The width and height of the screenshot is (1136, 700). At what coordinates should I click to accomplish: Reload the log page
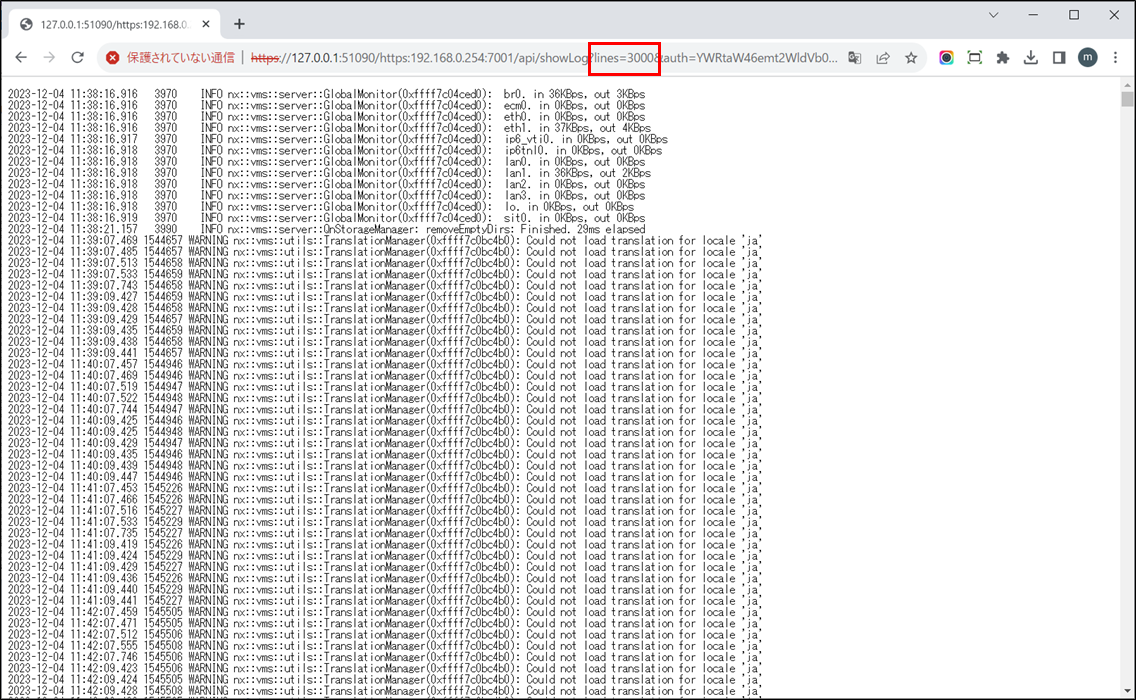[x=77, y=59]
